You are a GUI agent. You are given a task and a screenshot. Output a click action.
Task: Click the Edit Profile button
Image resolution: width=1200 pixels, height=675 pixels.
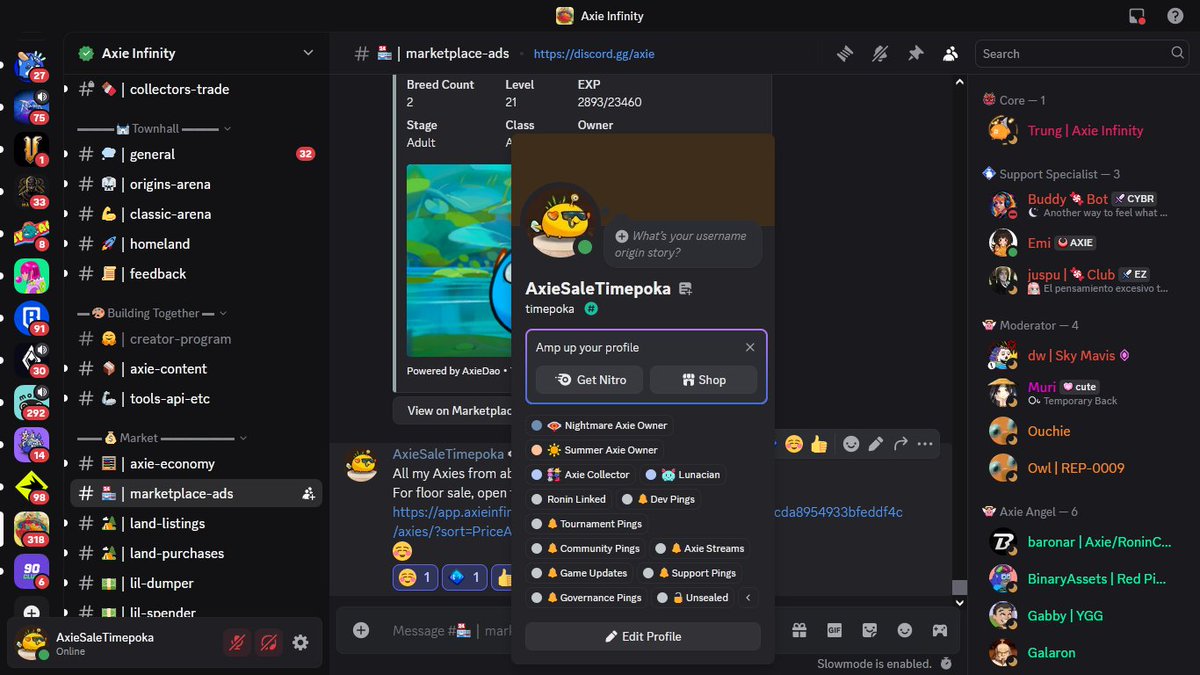[x=643, y=636]
